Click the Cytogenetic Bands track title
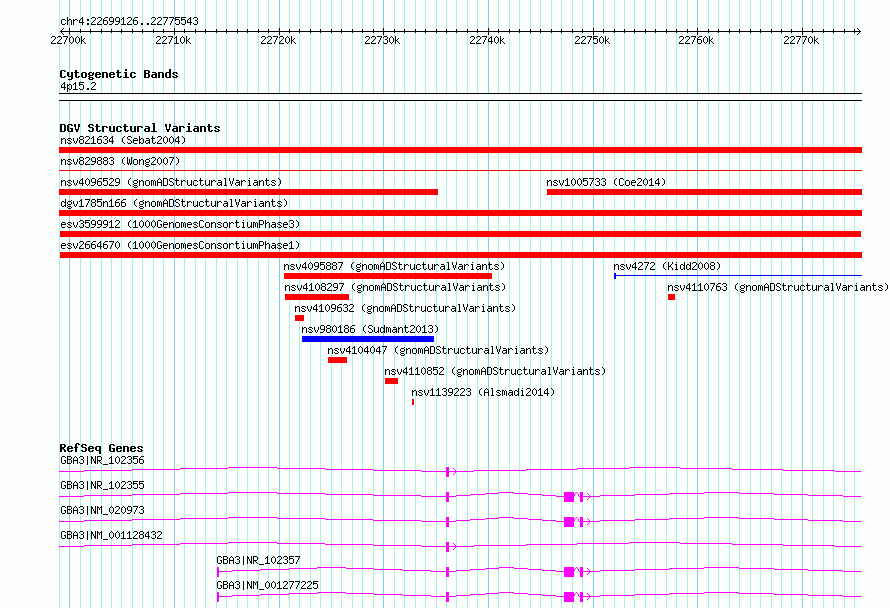Screen dimensions: 890x608 pos(119,74)
